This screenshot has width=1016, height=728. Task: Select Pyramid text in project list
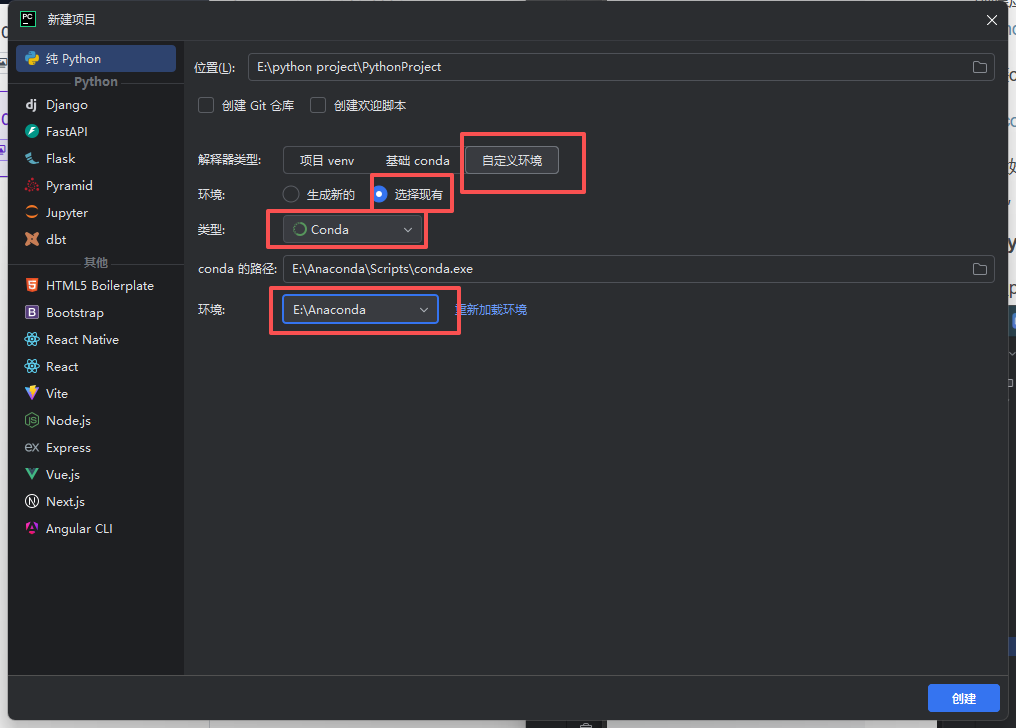[x=69, y=186]
